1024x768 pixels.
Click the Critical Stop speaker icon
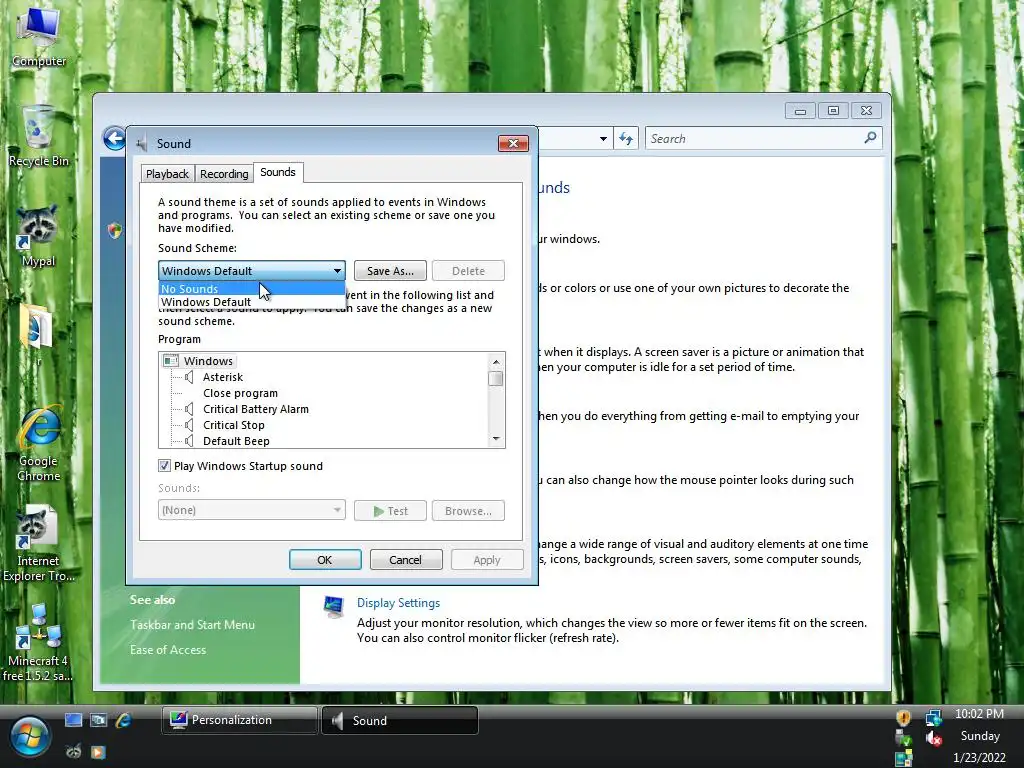tap(189, 425)
